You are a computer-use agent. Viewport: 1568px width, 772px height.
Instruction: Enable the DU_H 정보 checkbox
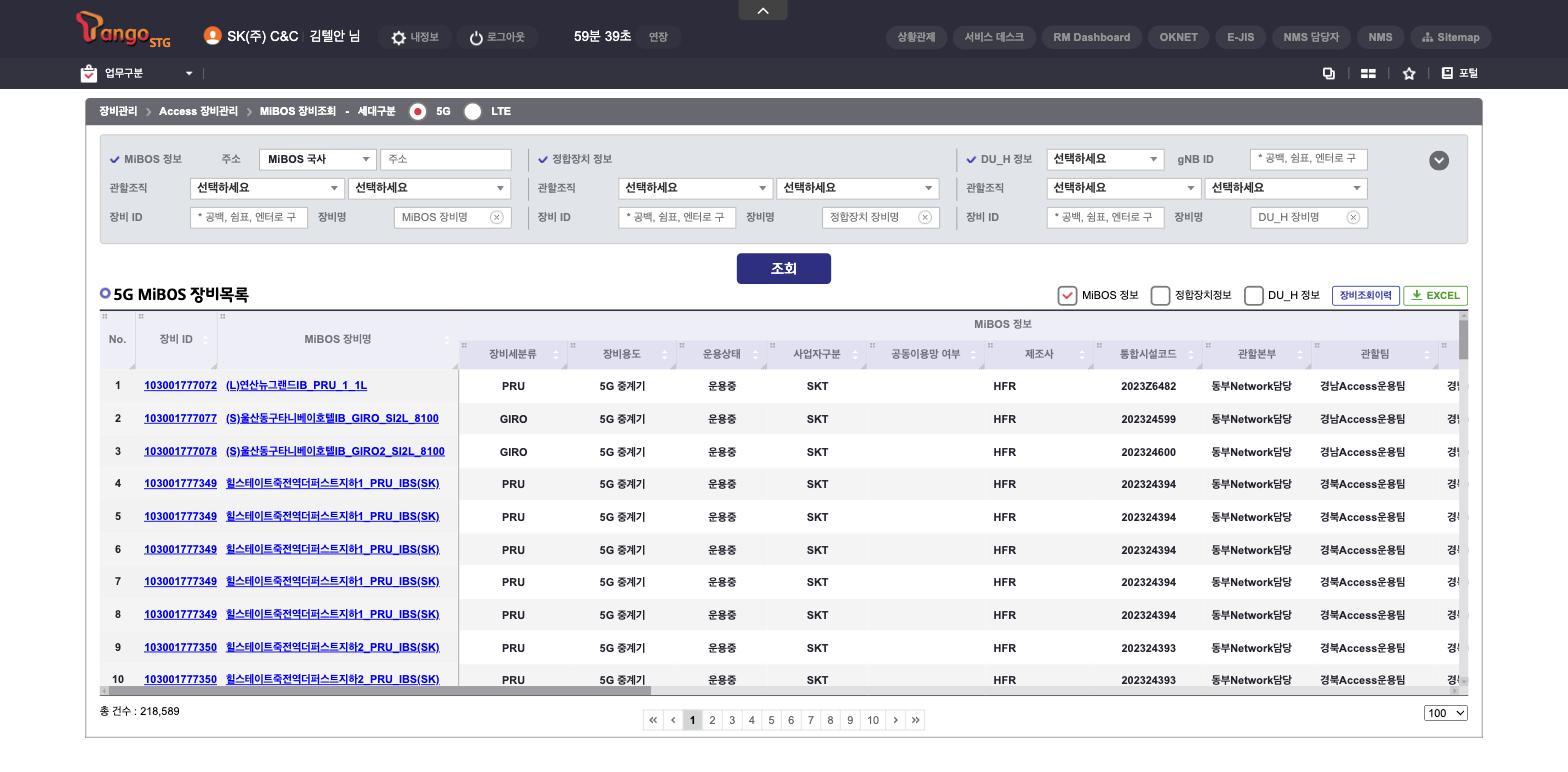tap(1253, 295)
